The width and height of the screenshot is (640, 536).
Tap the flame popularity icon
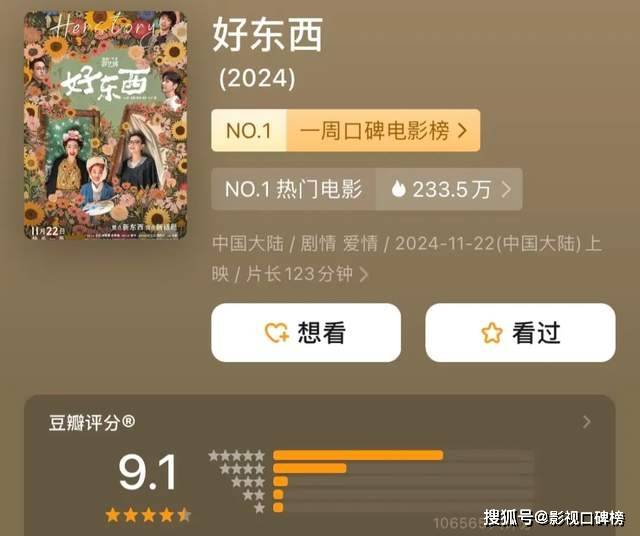tap(398, 189)
